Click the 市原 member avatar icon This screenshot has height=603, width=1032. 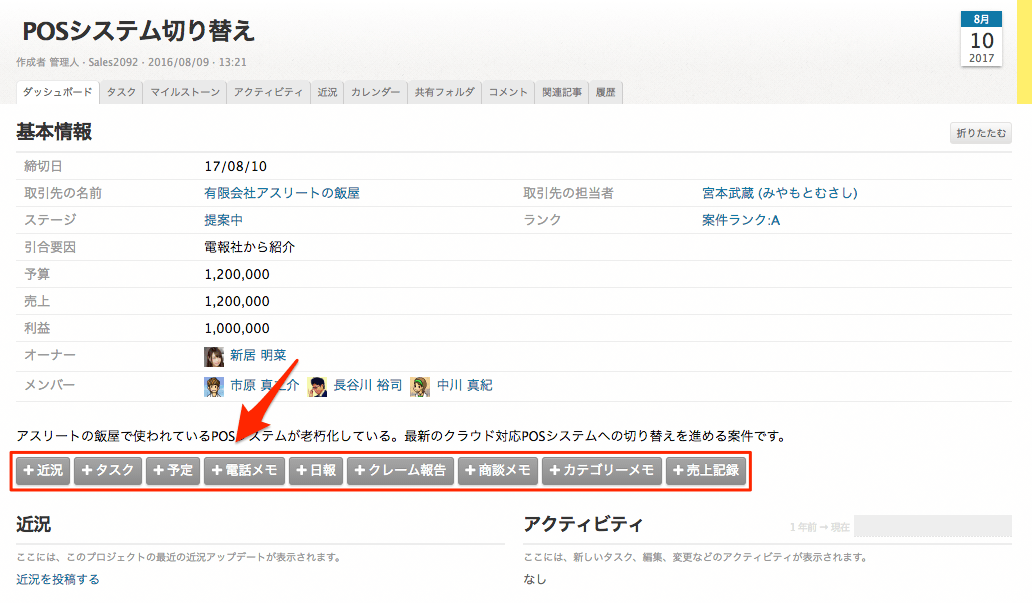pyautogui.click(x=214, y=387)
